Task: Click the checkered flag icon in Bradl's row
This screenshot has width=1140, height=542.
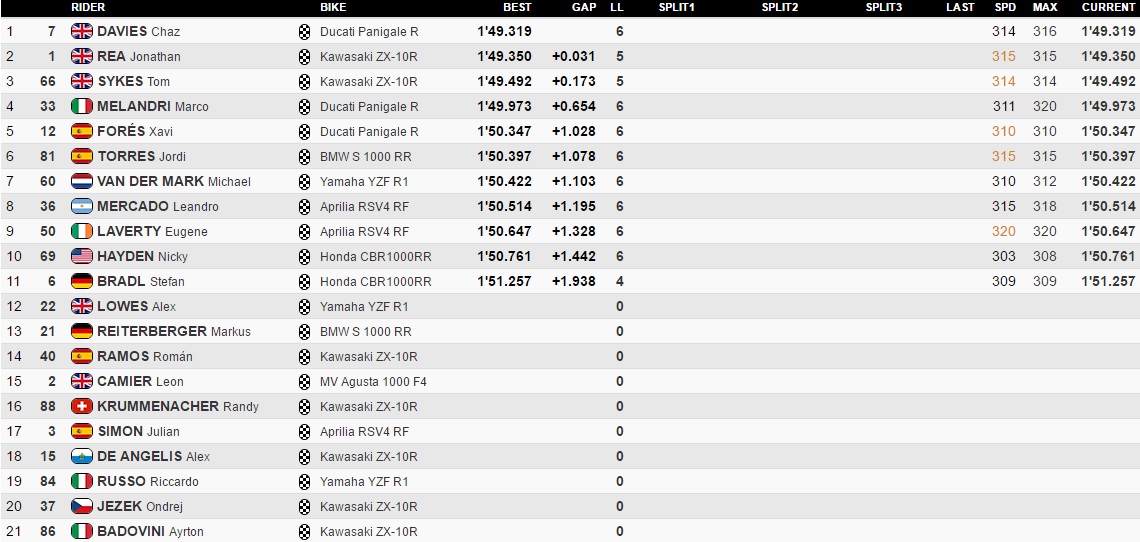Action: click(x=305, y=281)
